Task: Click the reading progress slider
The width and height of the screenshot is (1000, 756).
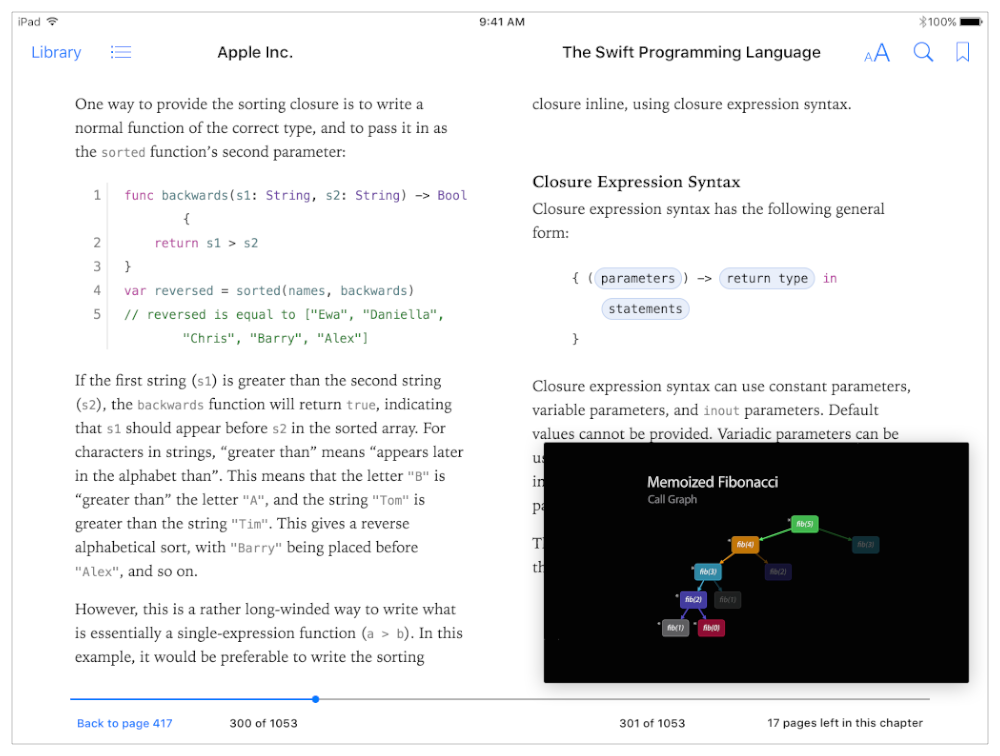Action: (x=316, y=699)
